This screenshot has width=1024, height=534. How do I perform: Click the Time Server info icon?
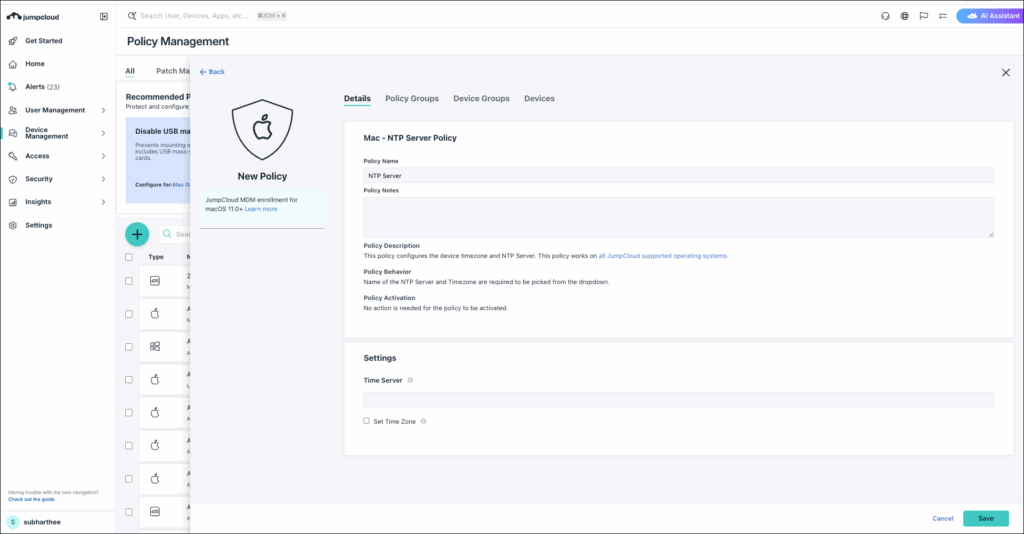click(x=411, y=380)
